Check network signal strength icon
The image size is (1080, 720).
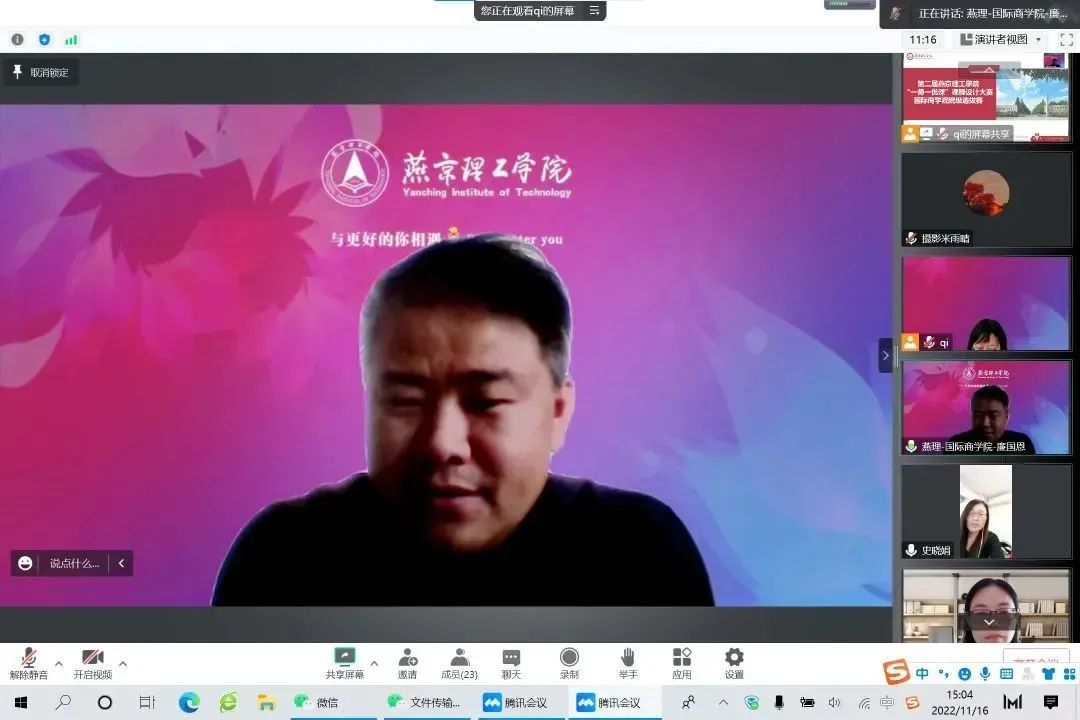click(x=71, y=40)
